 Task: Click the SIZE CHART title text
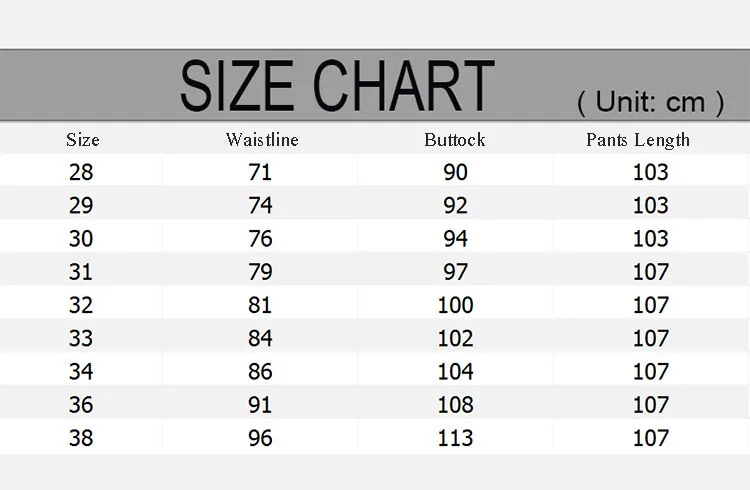[337, 86]
